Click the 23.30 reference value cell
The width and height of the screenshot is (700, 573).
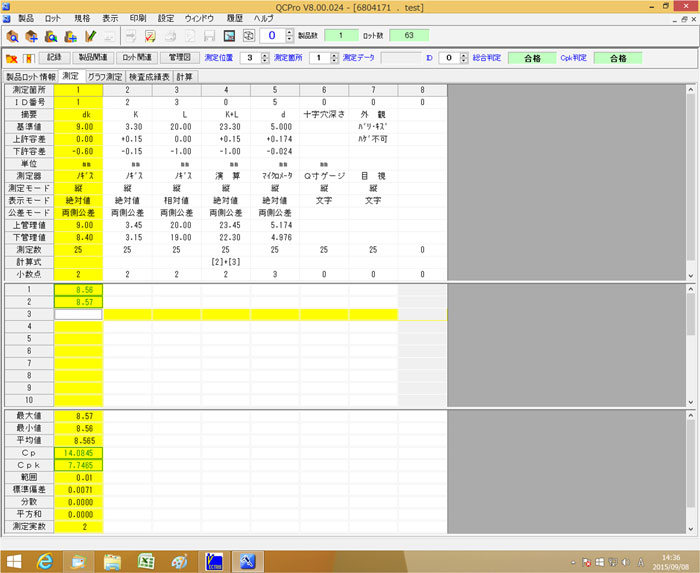pos(226,127)
